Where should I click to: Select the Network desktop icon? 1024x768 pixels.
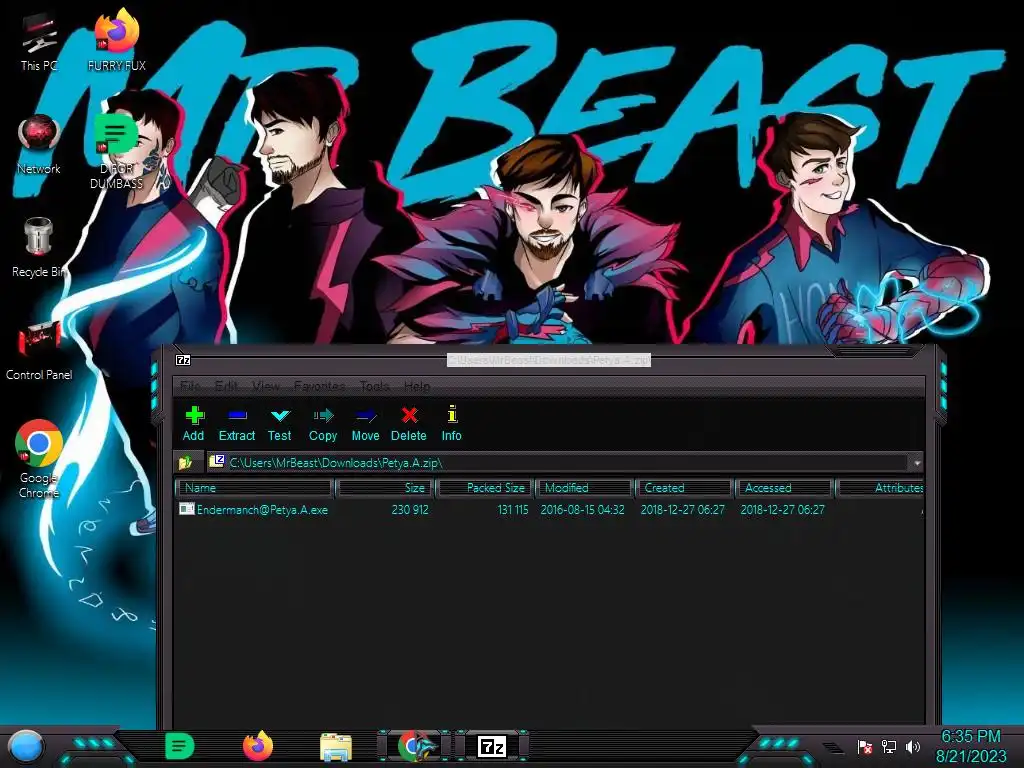pos(39,145)
